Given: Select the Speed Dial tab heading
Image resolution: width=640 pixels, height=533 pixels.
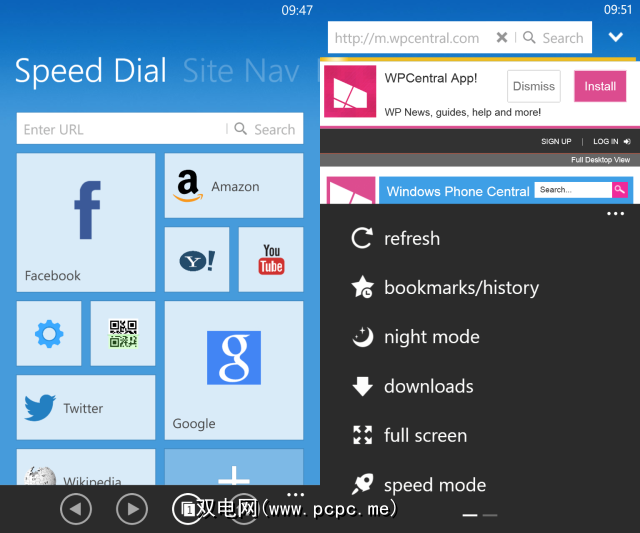Looking at the screenshot, I should click(91, 72).
